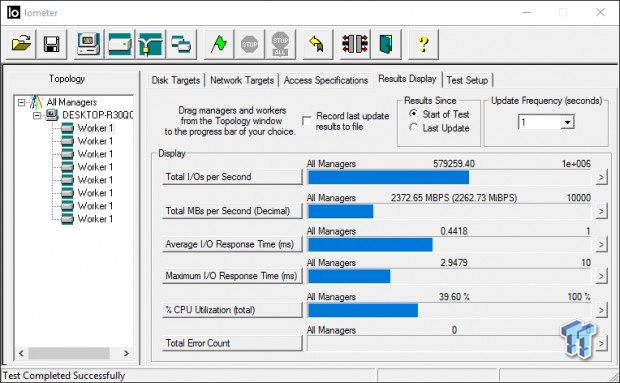Click Average I/O Response Time button
Viewport: 620px width, 383px height.
pos(232,244)
